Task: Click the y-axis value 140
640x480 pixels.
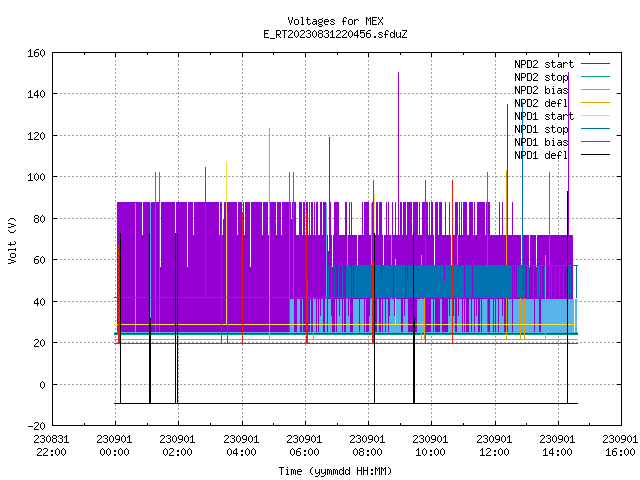Action: pyautogui.click(x=36, y=94)
